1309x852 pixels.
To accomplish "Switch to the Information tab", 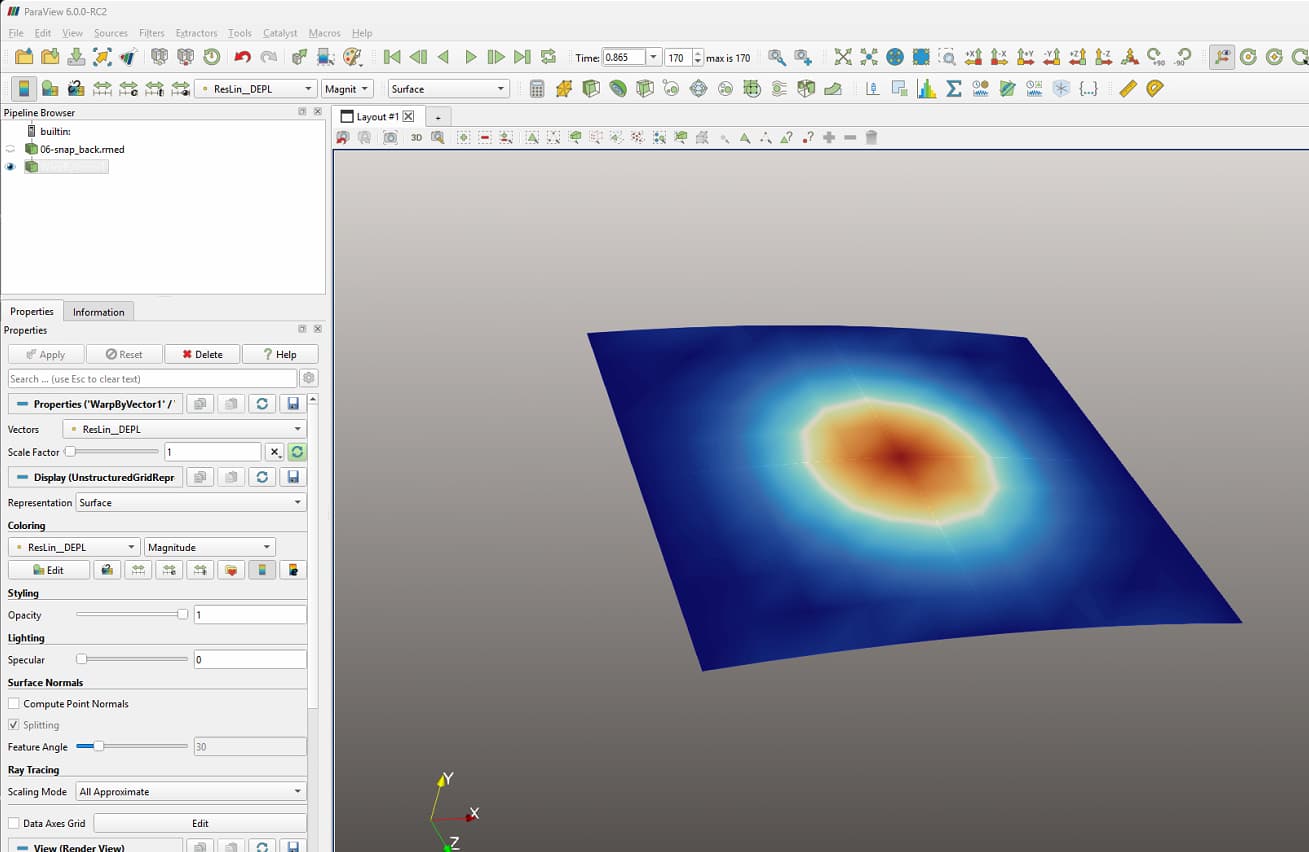I will pyautogui.click(x=98, y=312).
